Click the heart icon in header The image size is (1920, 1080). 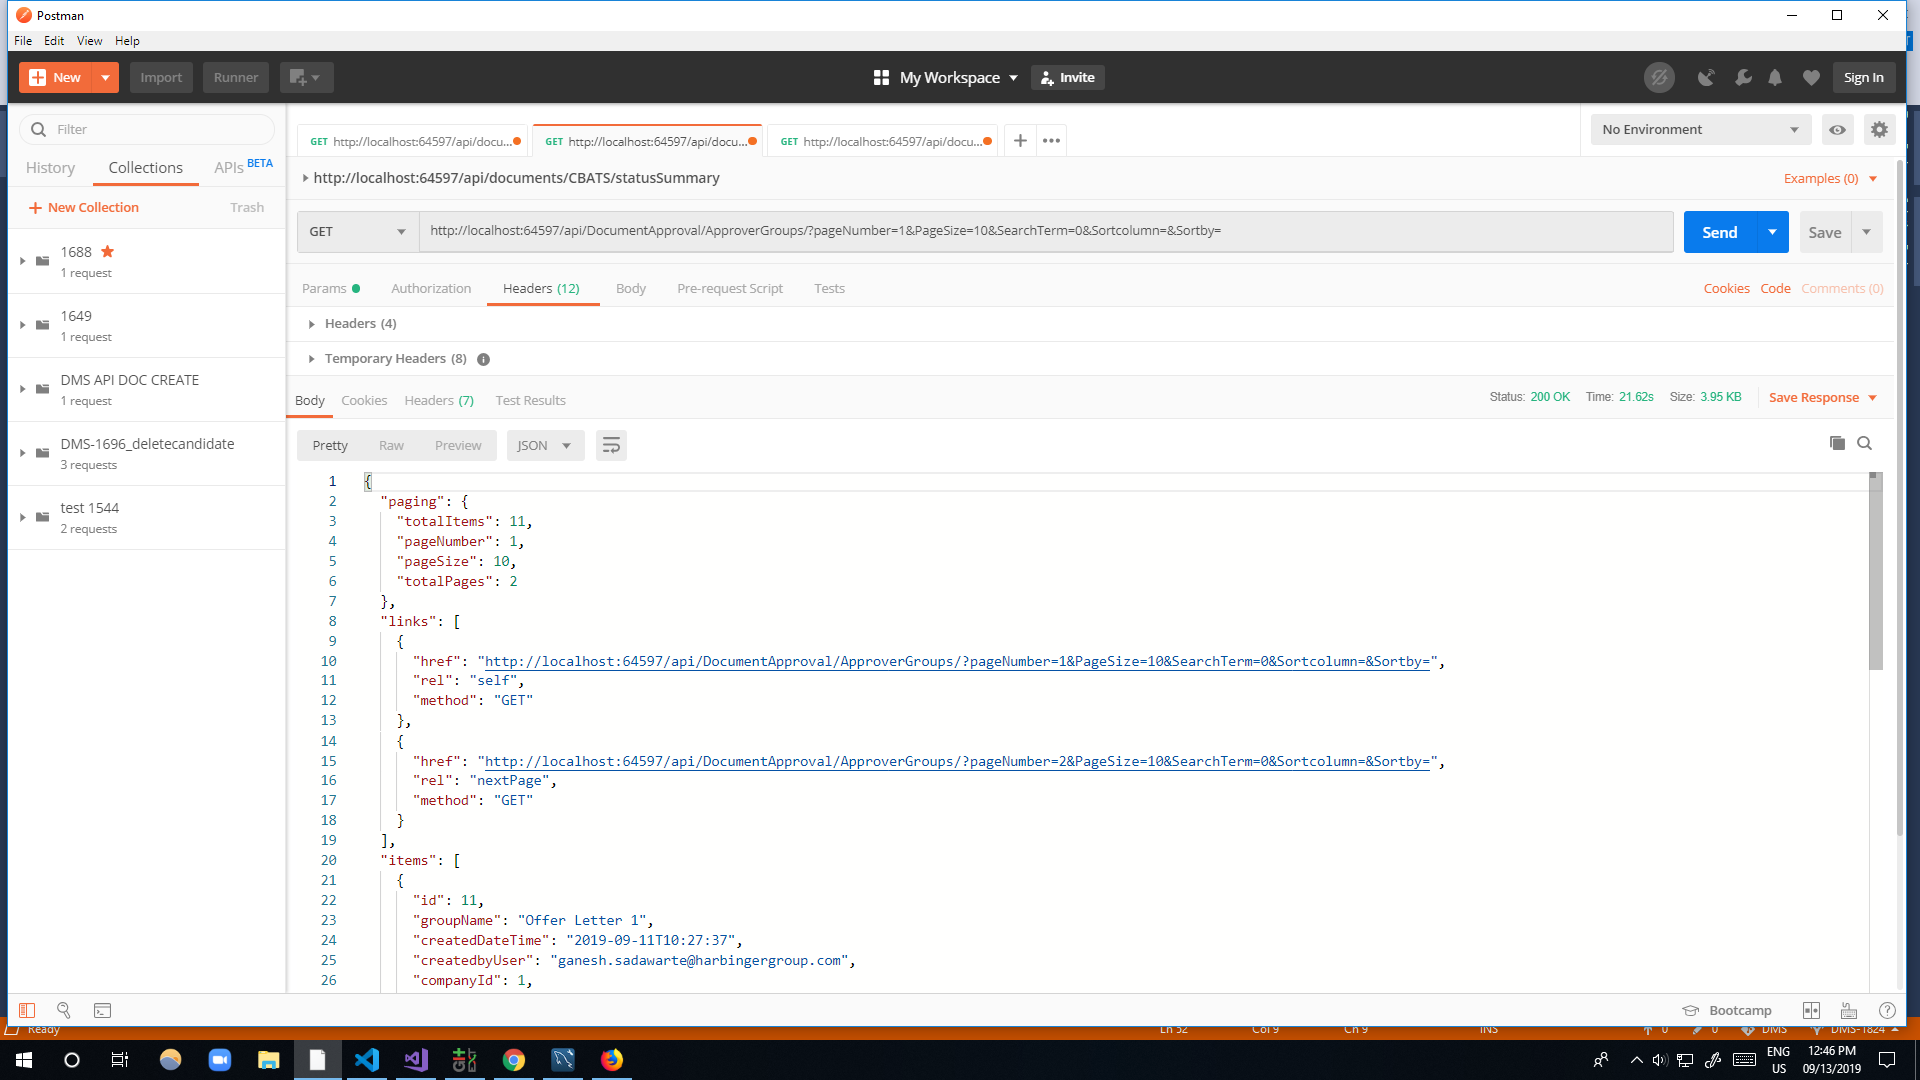tap(1811, 77)
